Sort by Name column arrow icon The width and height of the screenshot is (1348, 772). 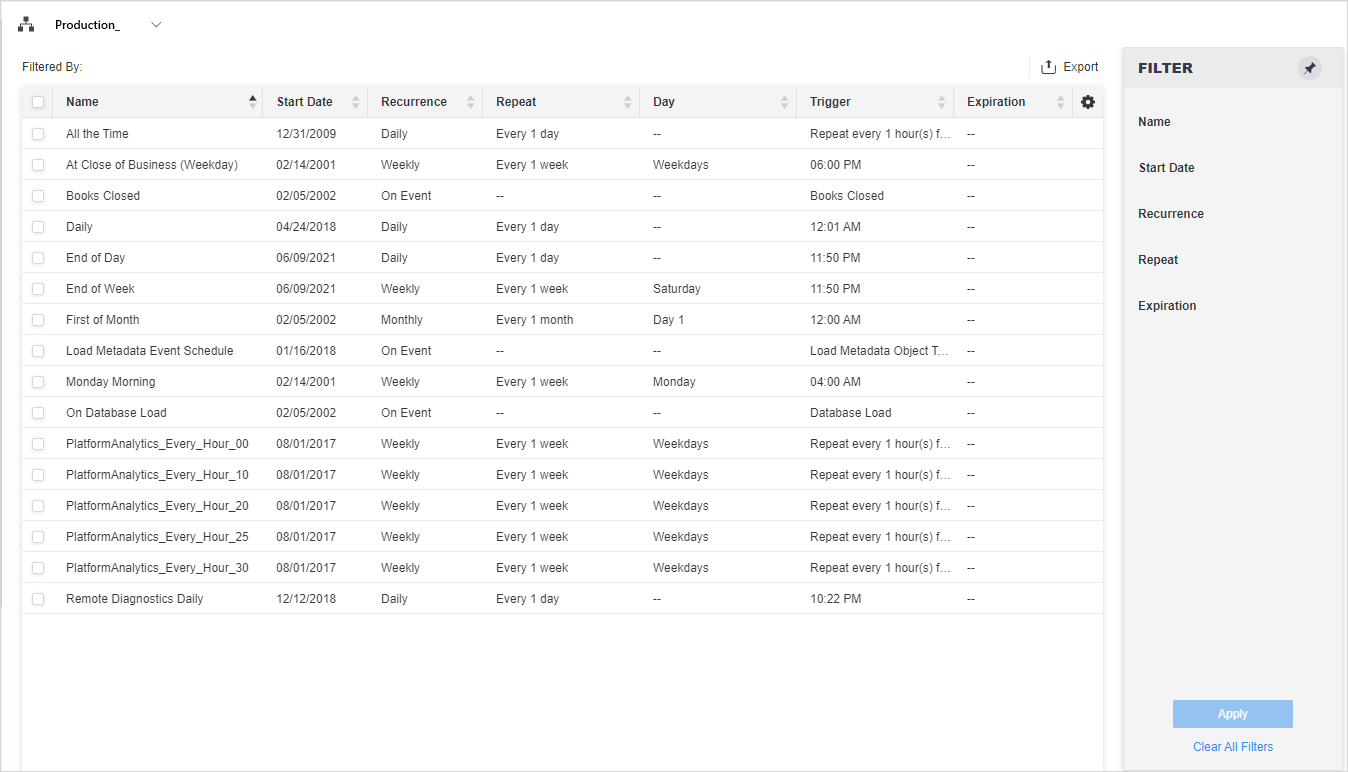[x=252, y=101]
